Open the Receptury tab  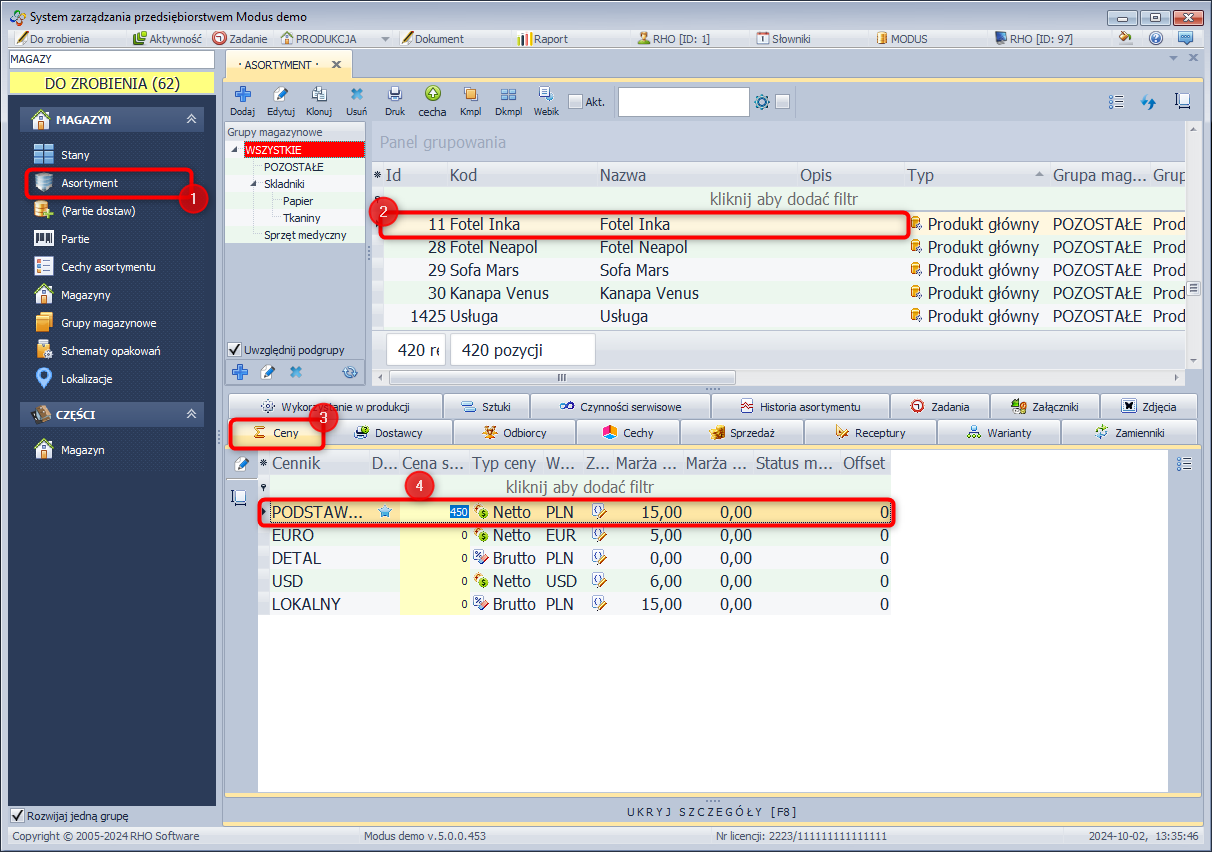(870, 433)
